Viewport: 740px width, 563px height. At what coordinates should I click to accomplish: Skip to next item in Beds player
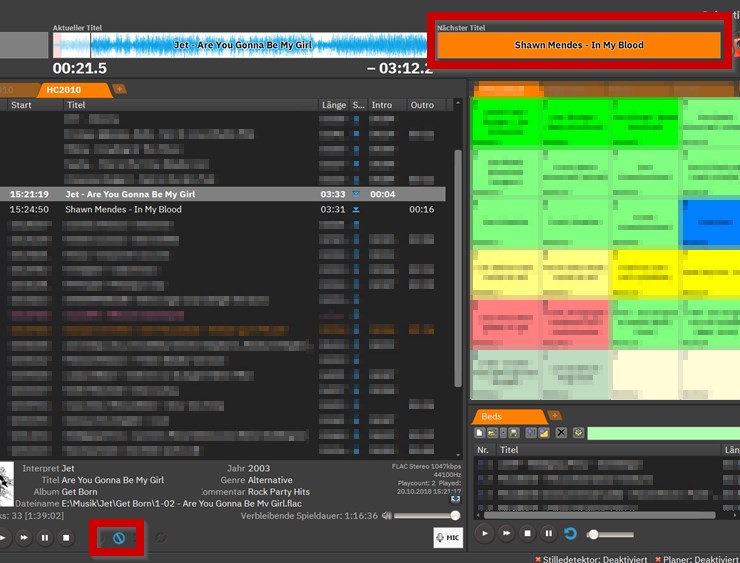(506, 534)
